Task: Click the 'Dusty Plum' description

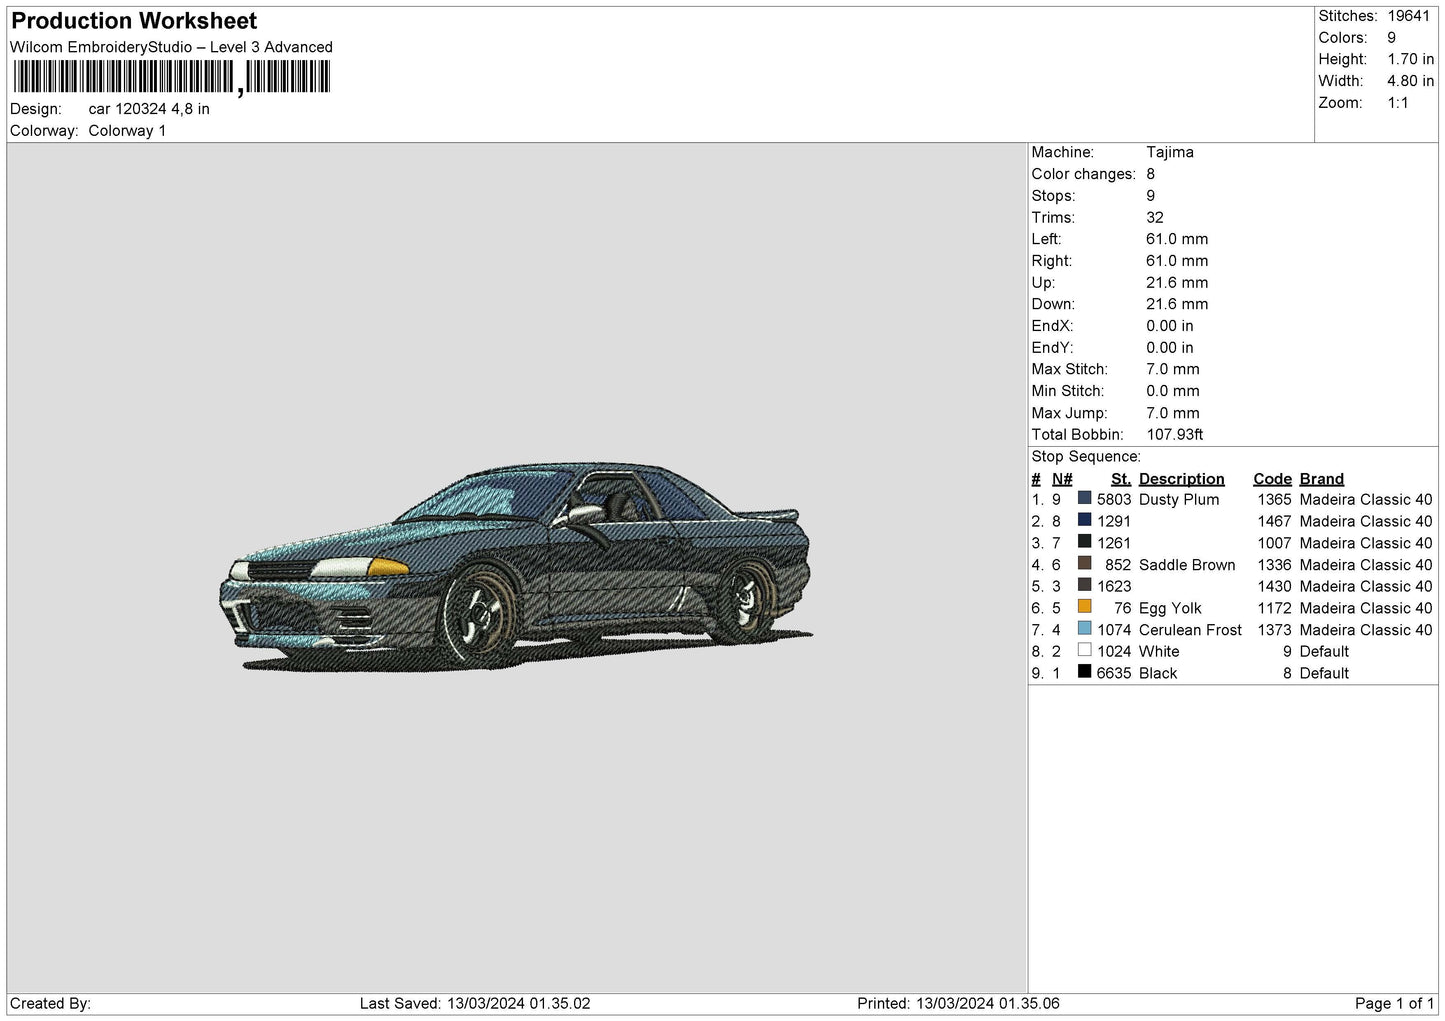Action: tap(1179, 500)
